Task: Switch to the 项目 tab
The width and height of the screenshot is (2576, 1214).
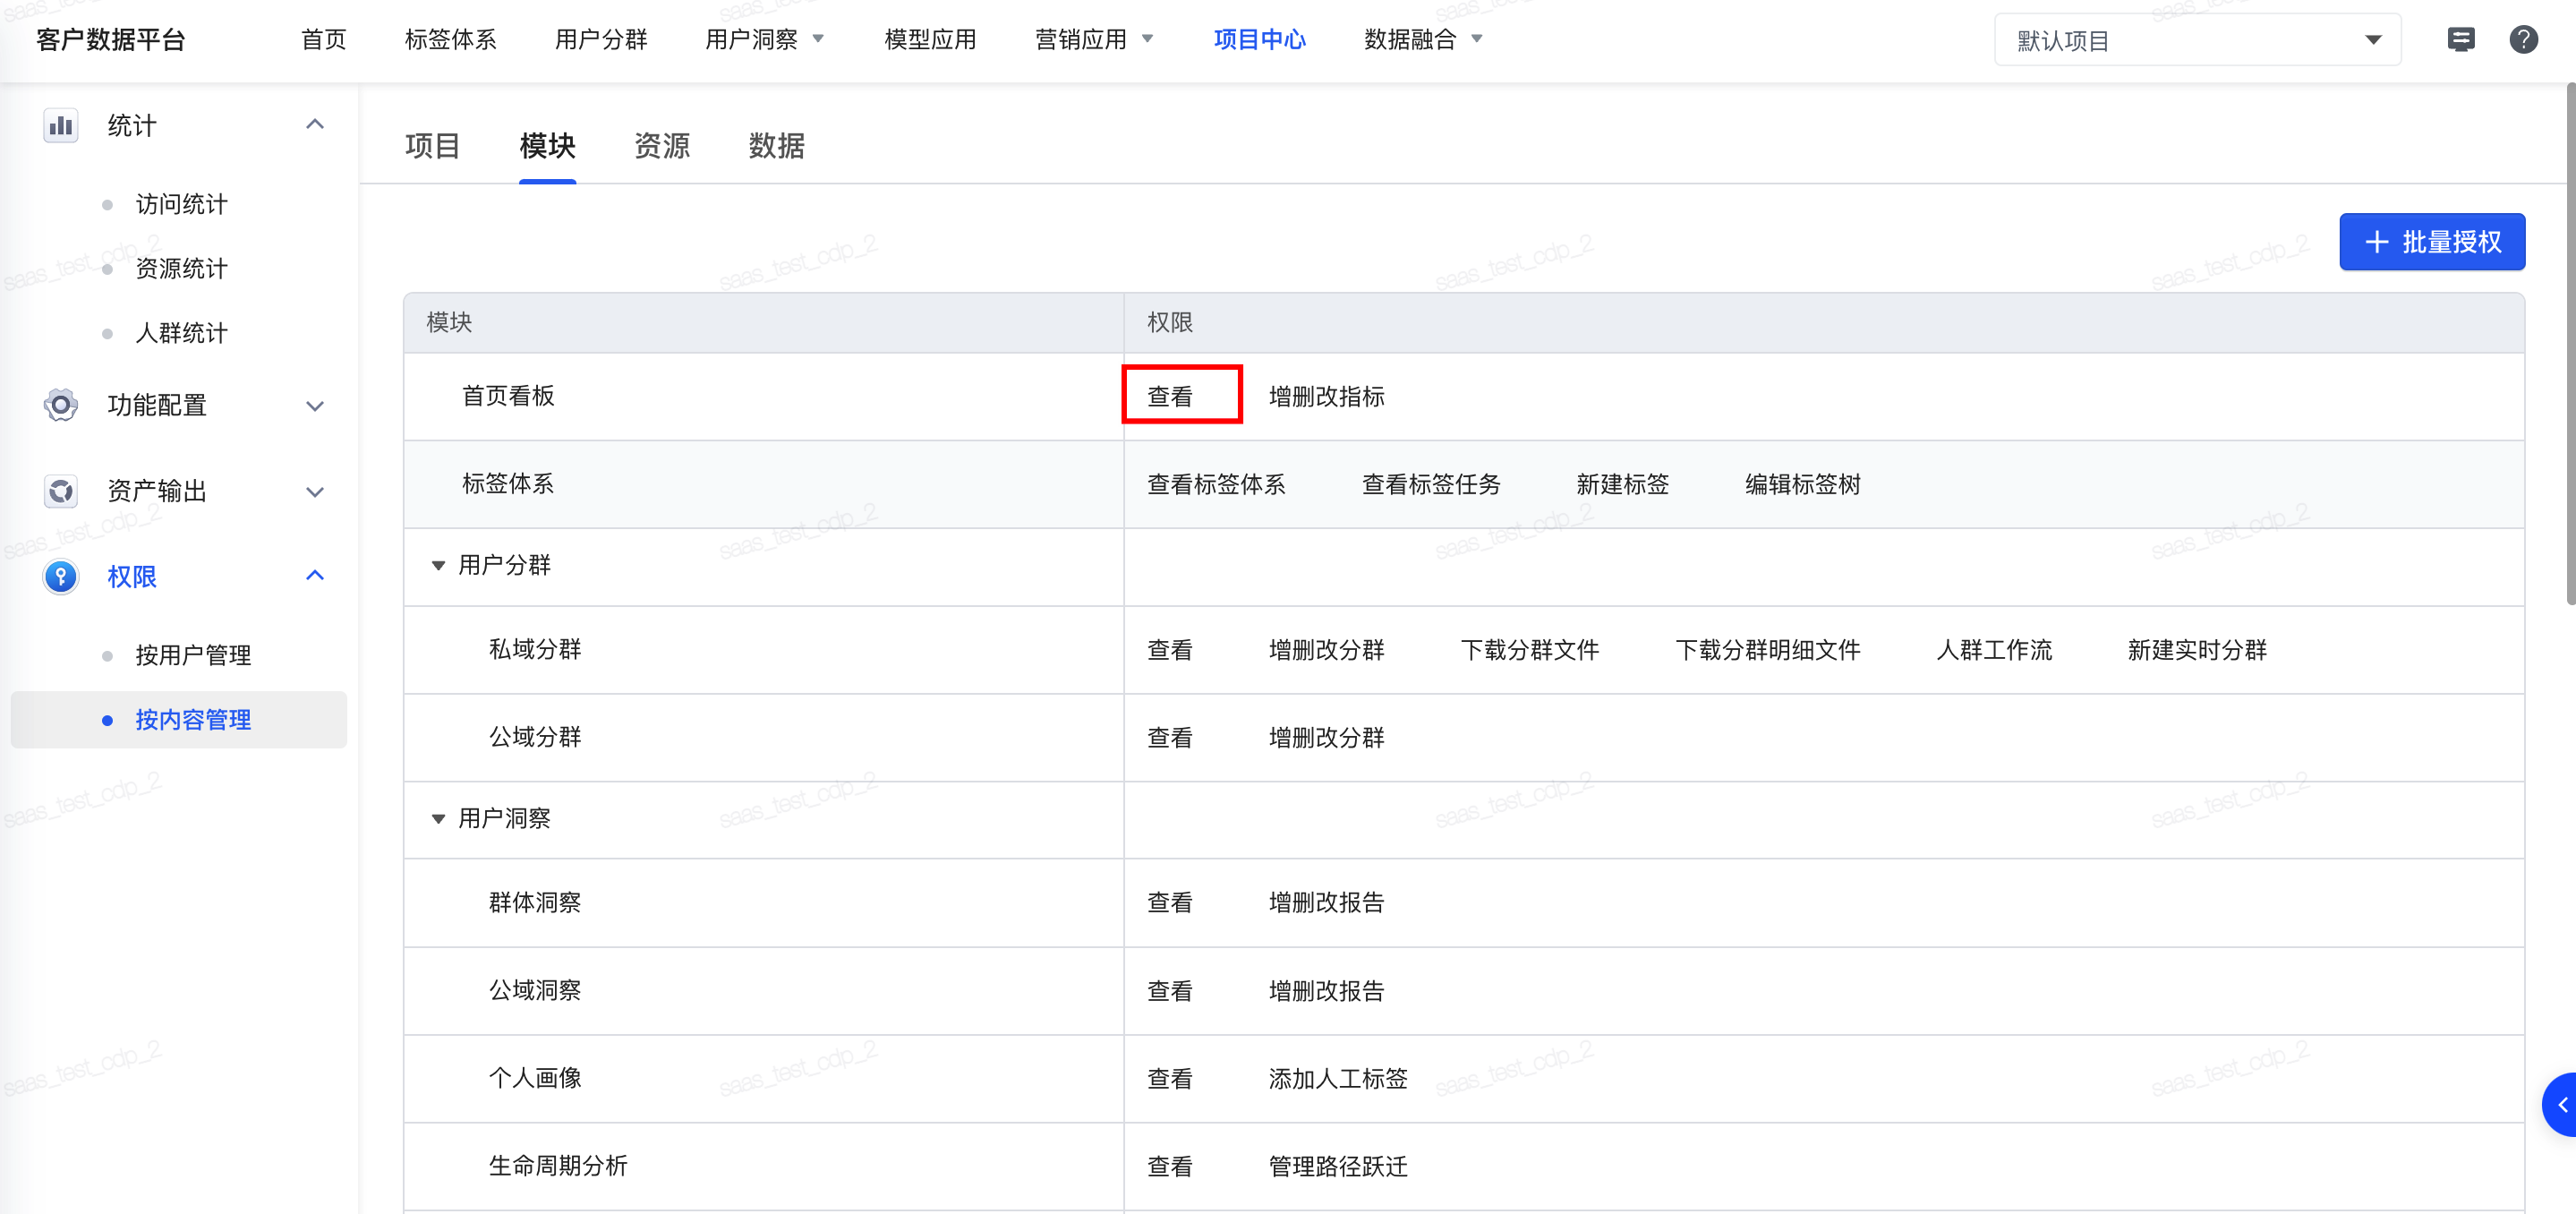Action: pyautogui.click(x=433, y=146)
